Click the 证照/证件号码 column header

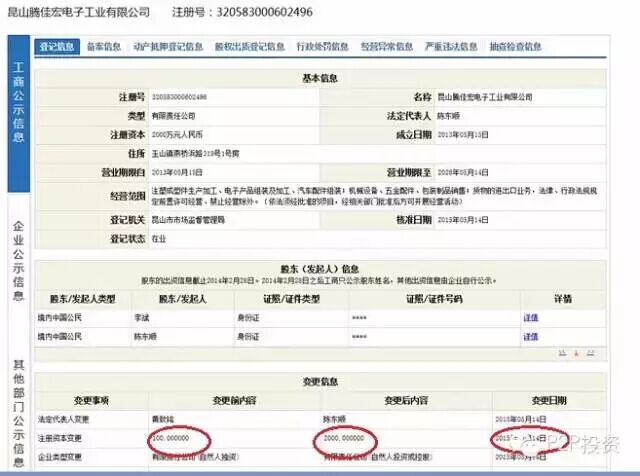tap(434, 299)
